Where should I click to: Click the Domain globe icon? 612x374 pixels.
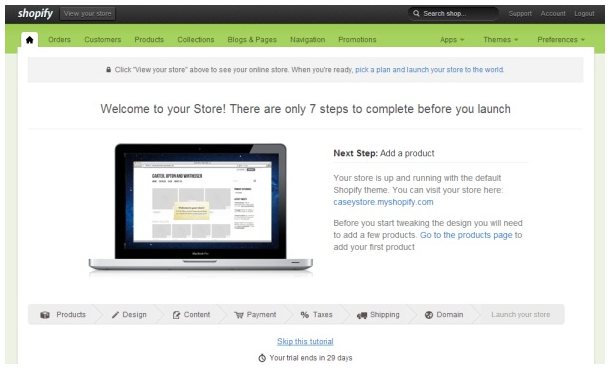click(x=429, y=315)
